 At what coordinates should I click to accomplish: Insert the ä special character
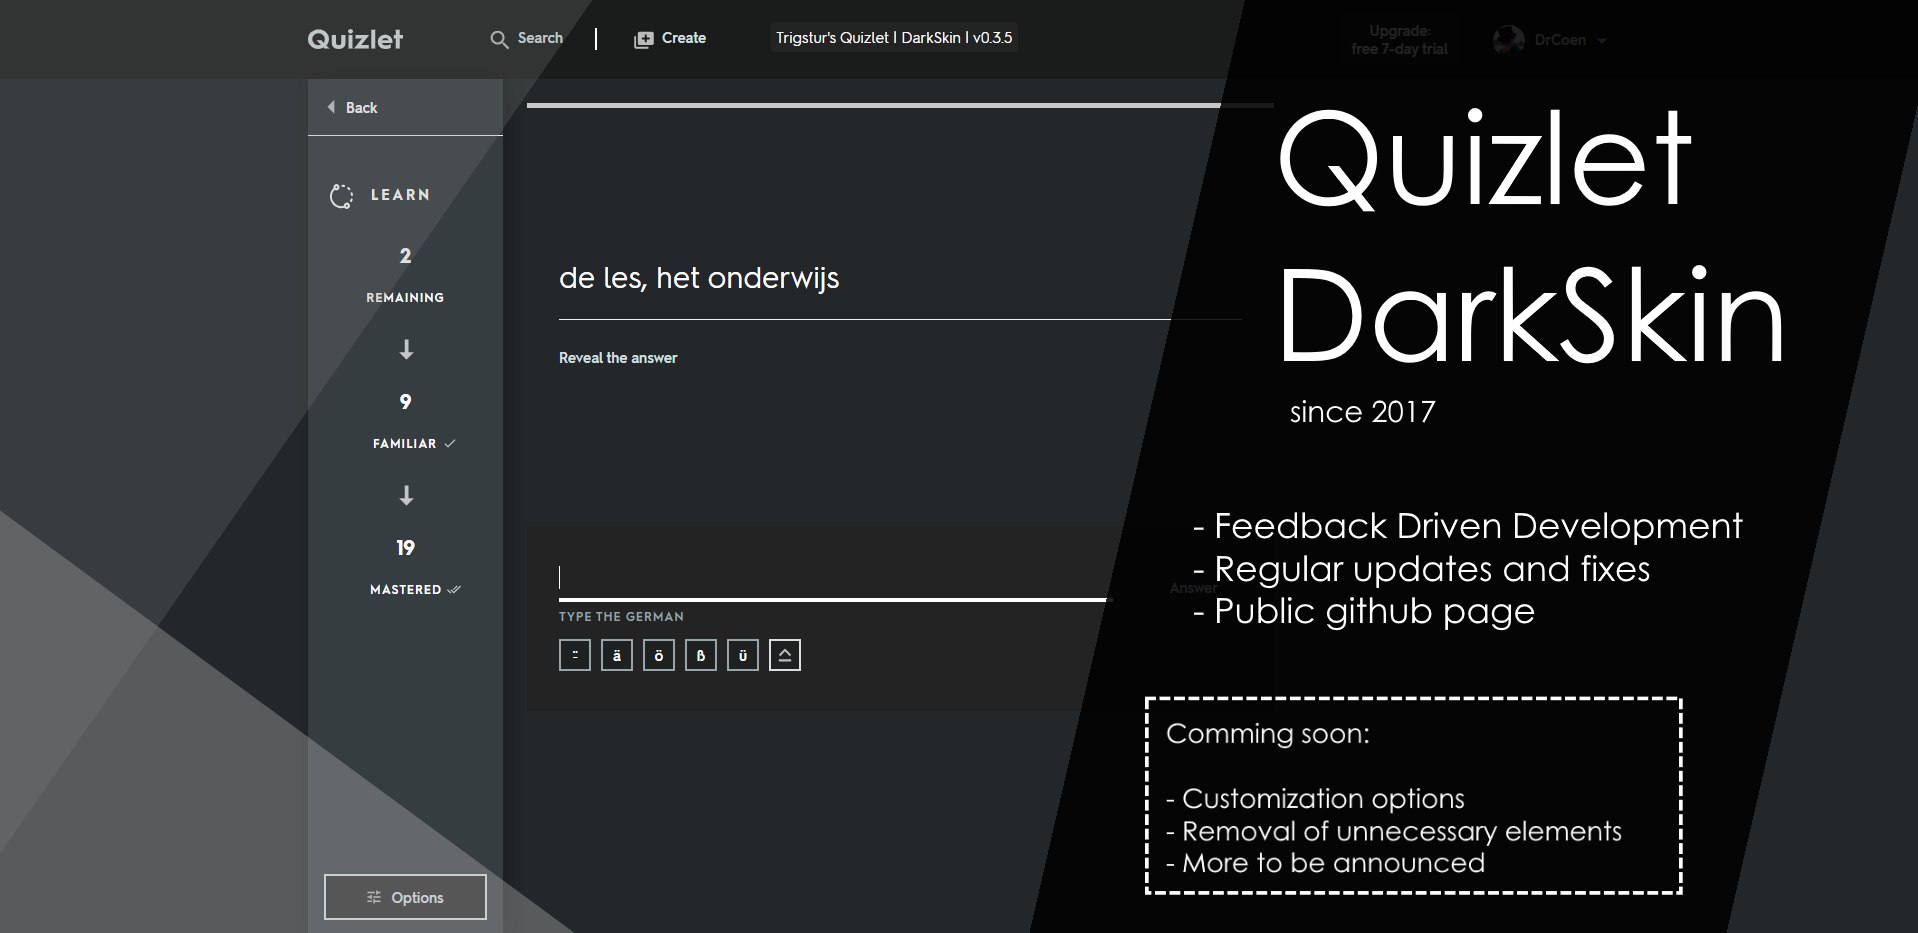point(616,655)
